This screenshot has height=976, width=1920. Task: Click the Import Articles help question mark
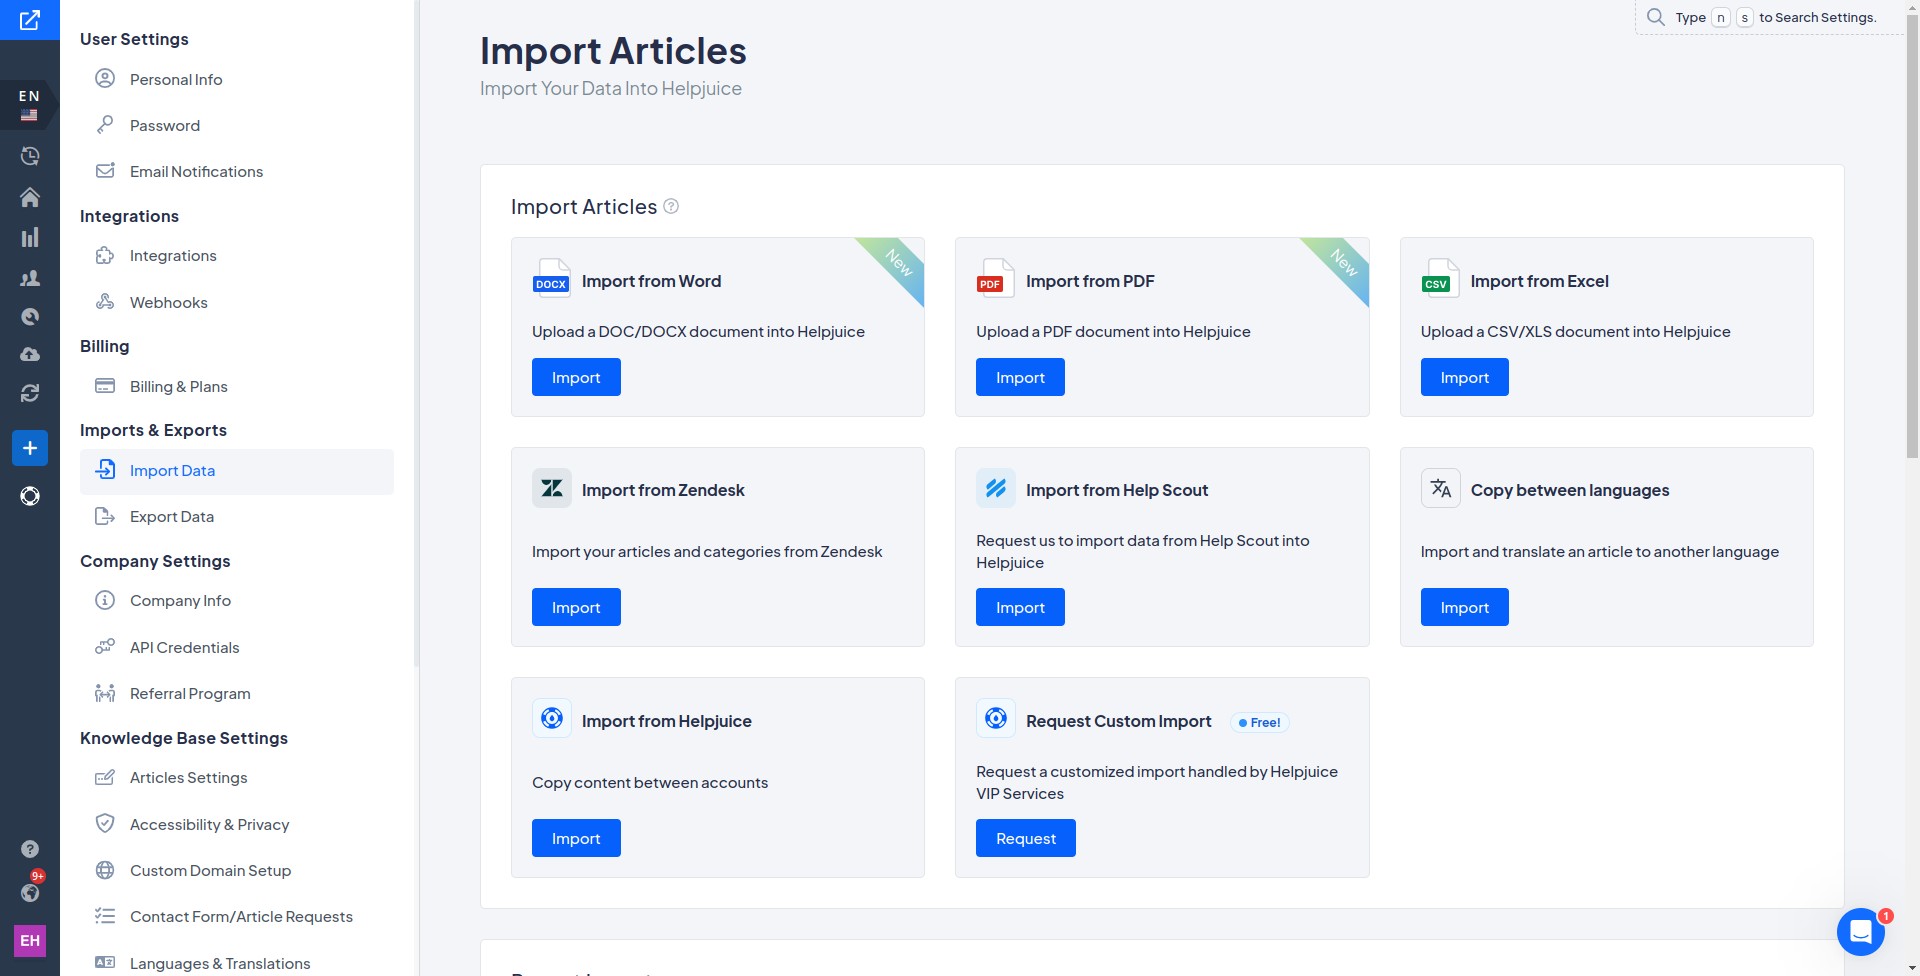670,206
